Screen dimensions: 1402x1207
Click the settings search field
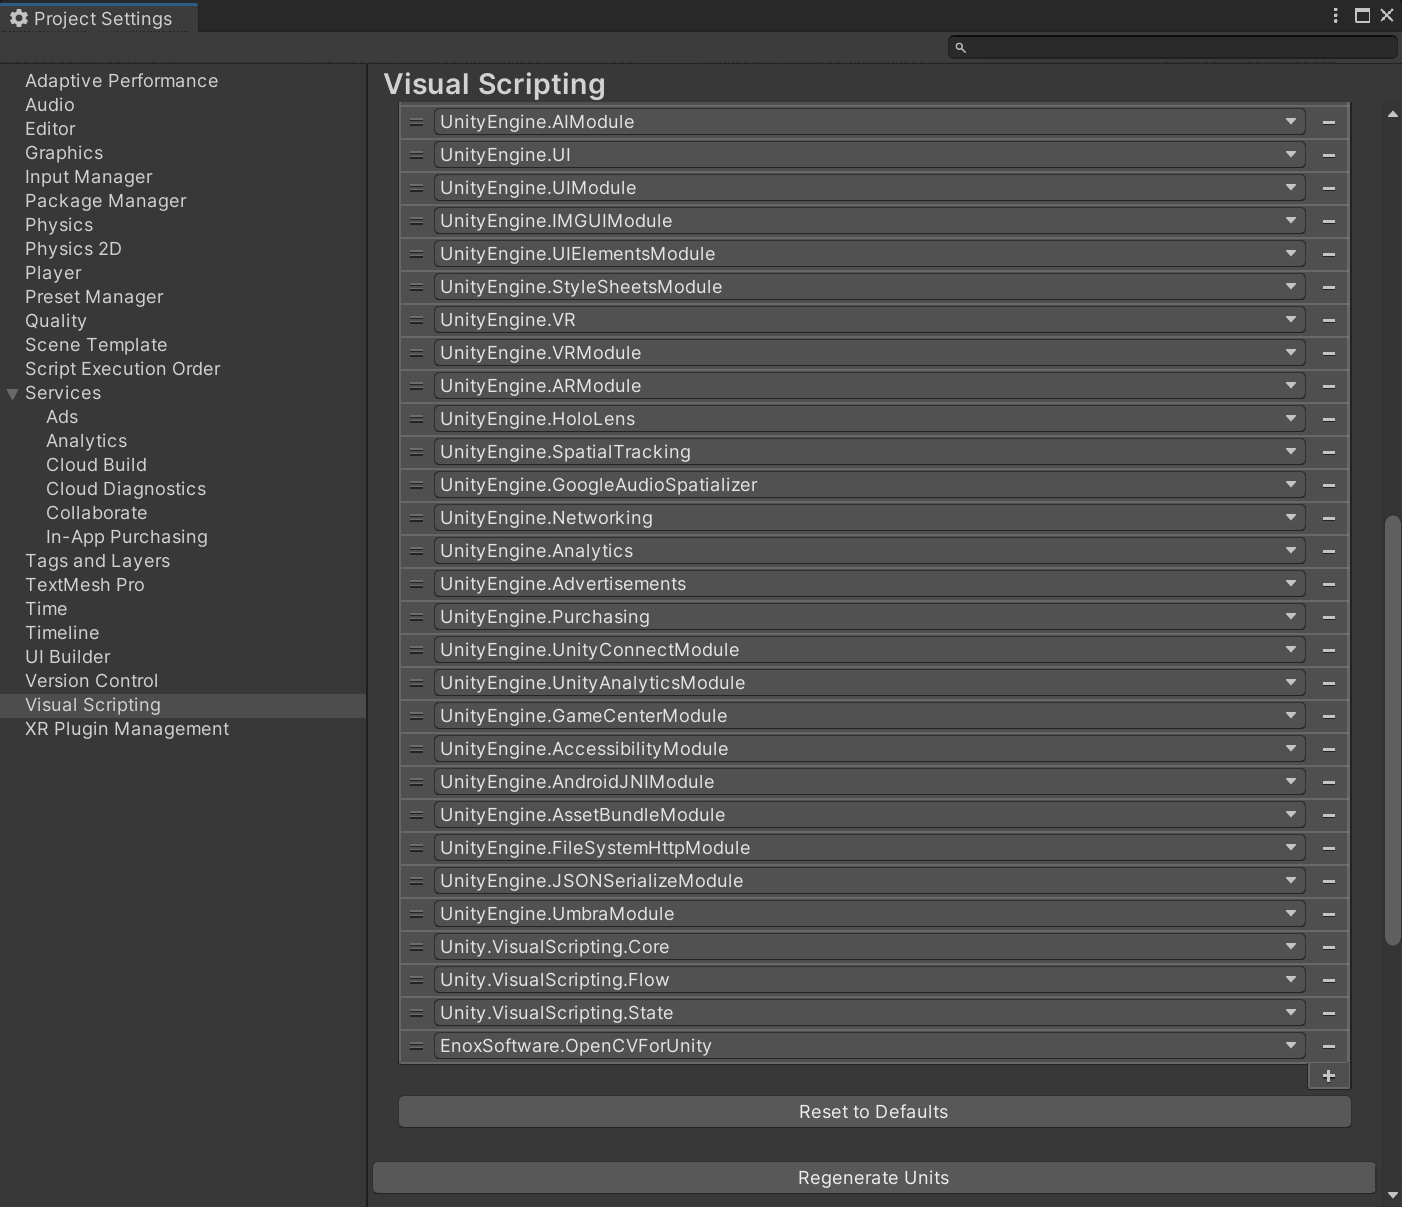(1172, 47)
